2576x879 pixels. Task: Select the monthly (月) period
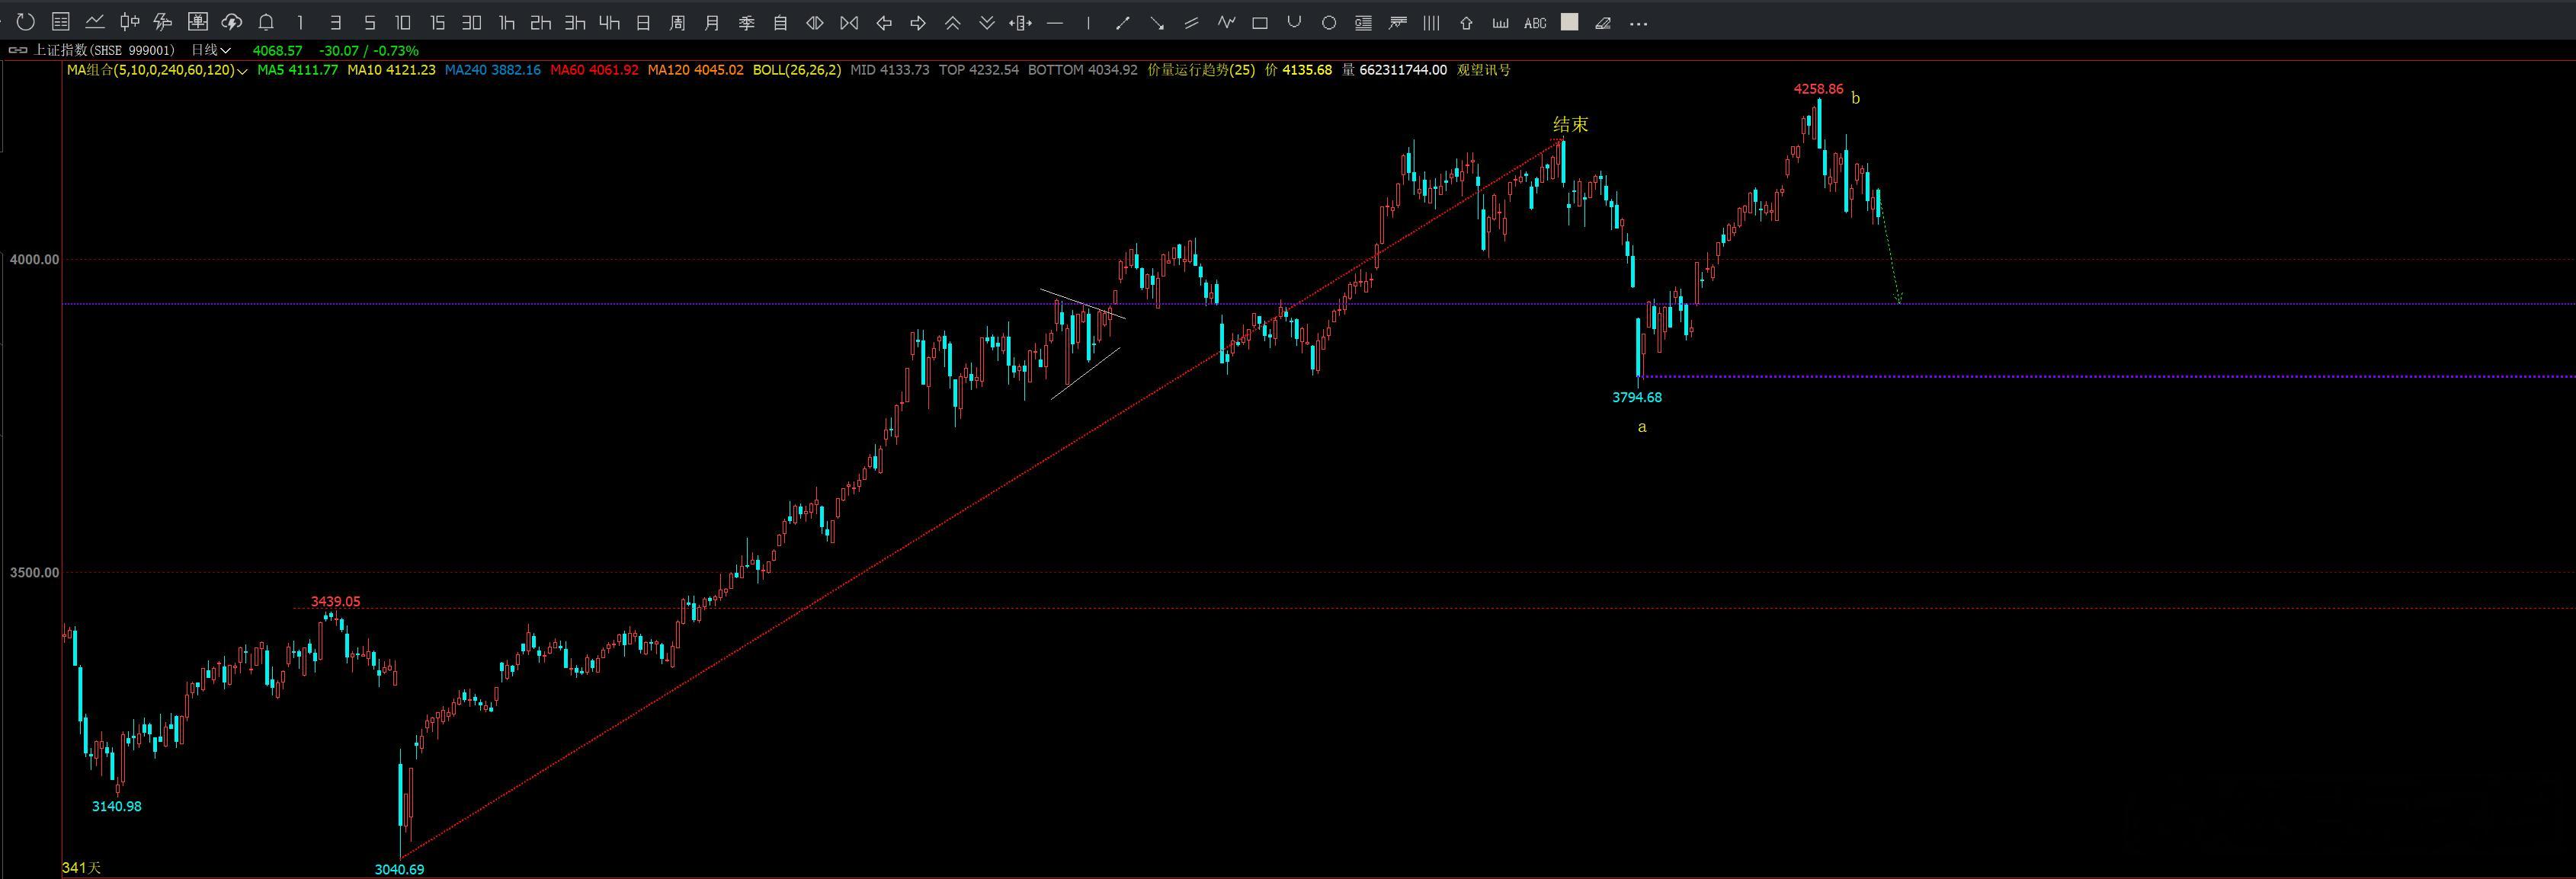[712, 22]
